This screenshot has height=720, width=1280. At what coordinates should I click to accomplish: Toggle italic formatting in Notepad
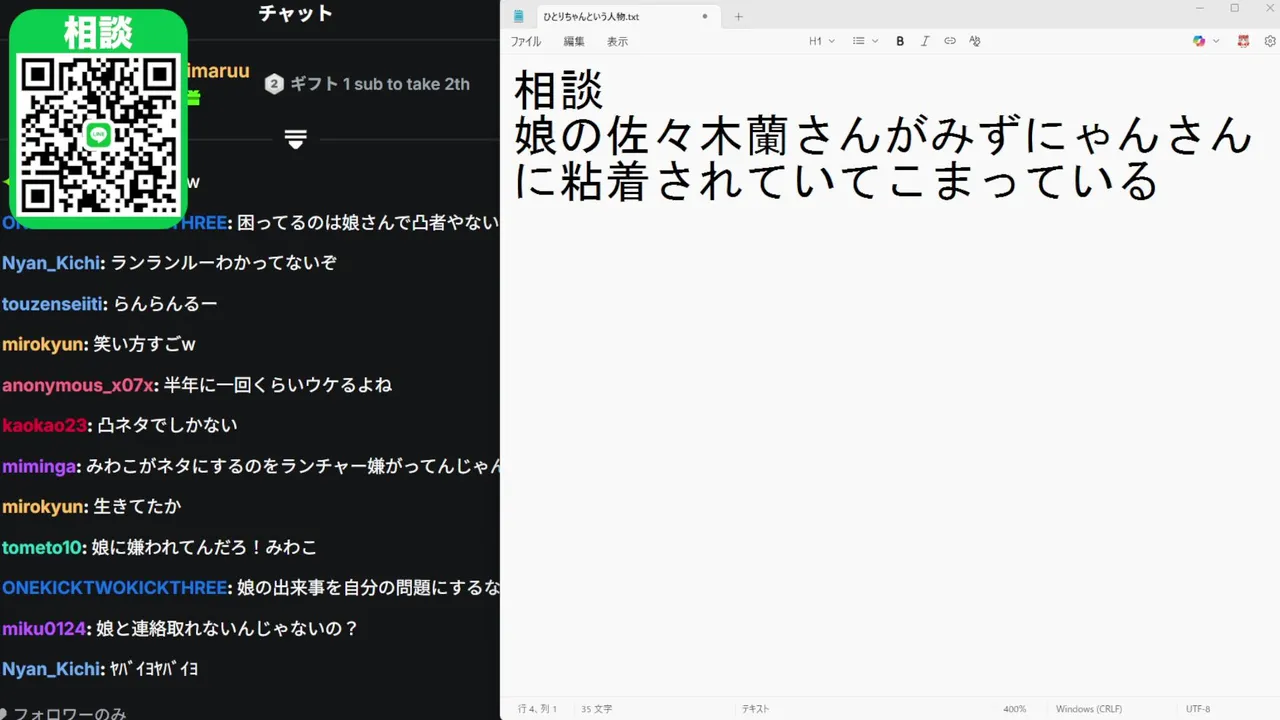point(925,41)
